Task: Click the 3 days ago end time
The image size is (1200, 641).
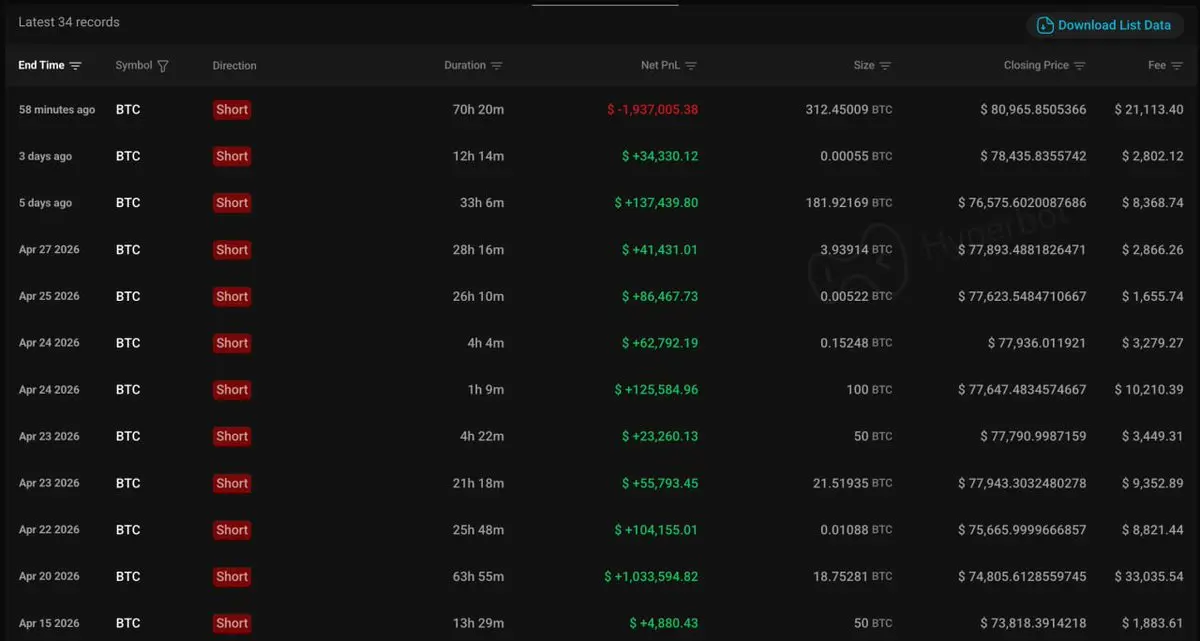Action: pyautogui.click(x=45, y=157)
